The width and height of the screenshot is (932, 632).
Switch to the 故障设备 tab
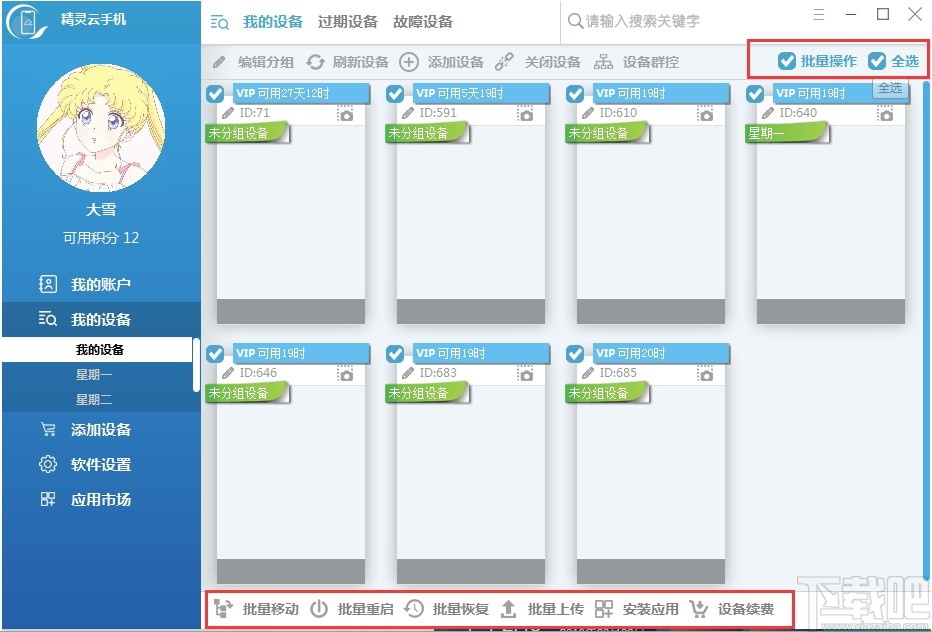point(423,22)
